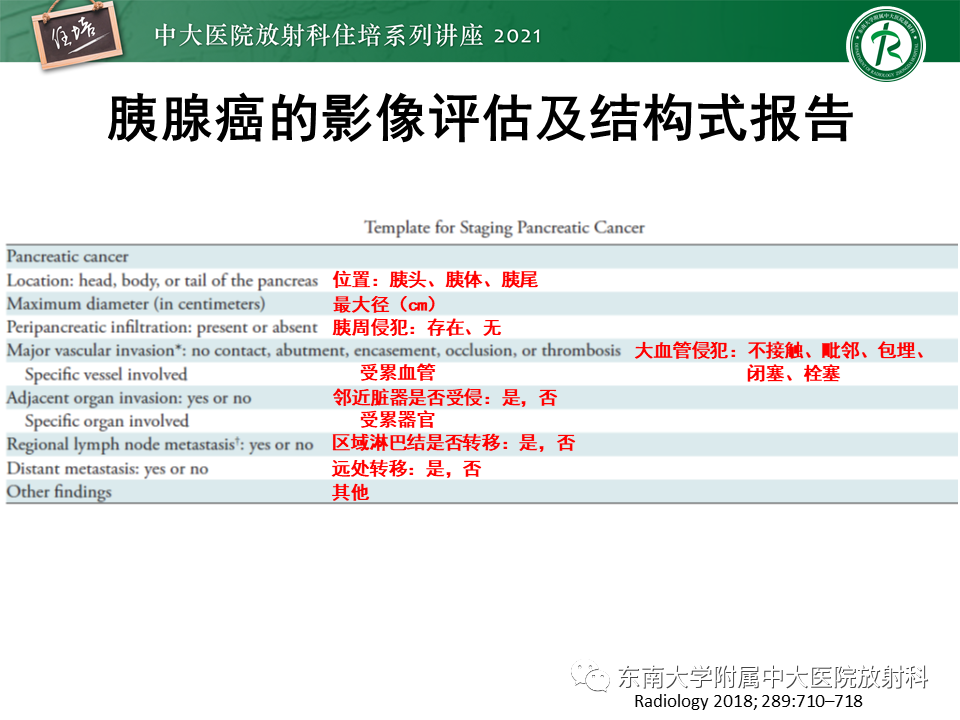Click the round green hospital logo
960x720 pixels.
tap(885, 44)
